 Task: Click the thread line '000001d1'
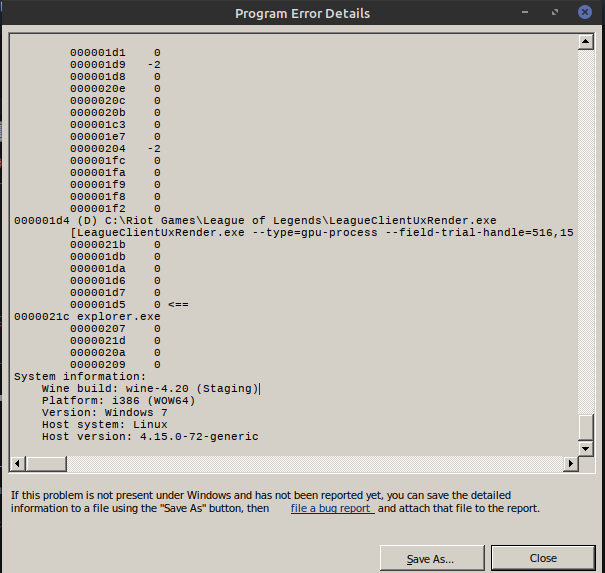point(115,52)
